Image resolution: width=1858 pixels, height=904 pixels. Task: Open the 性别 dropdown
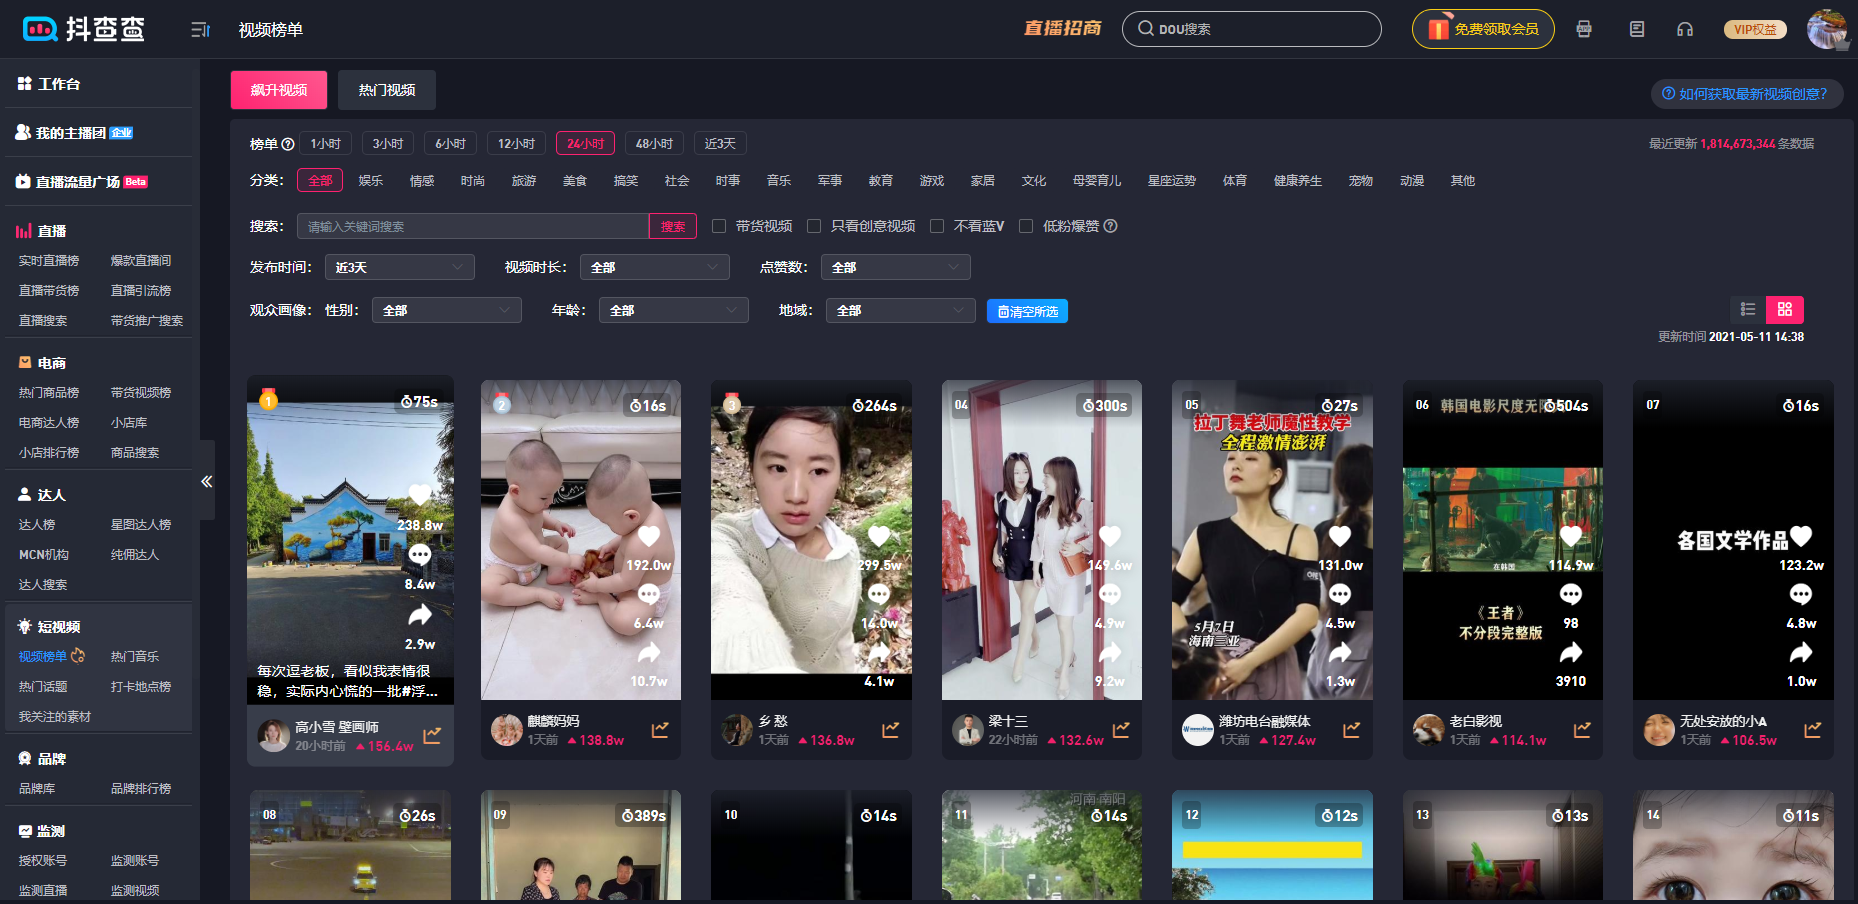(x=446, y=310)
